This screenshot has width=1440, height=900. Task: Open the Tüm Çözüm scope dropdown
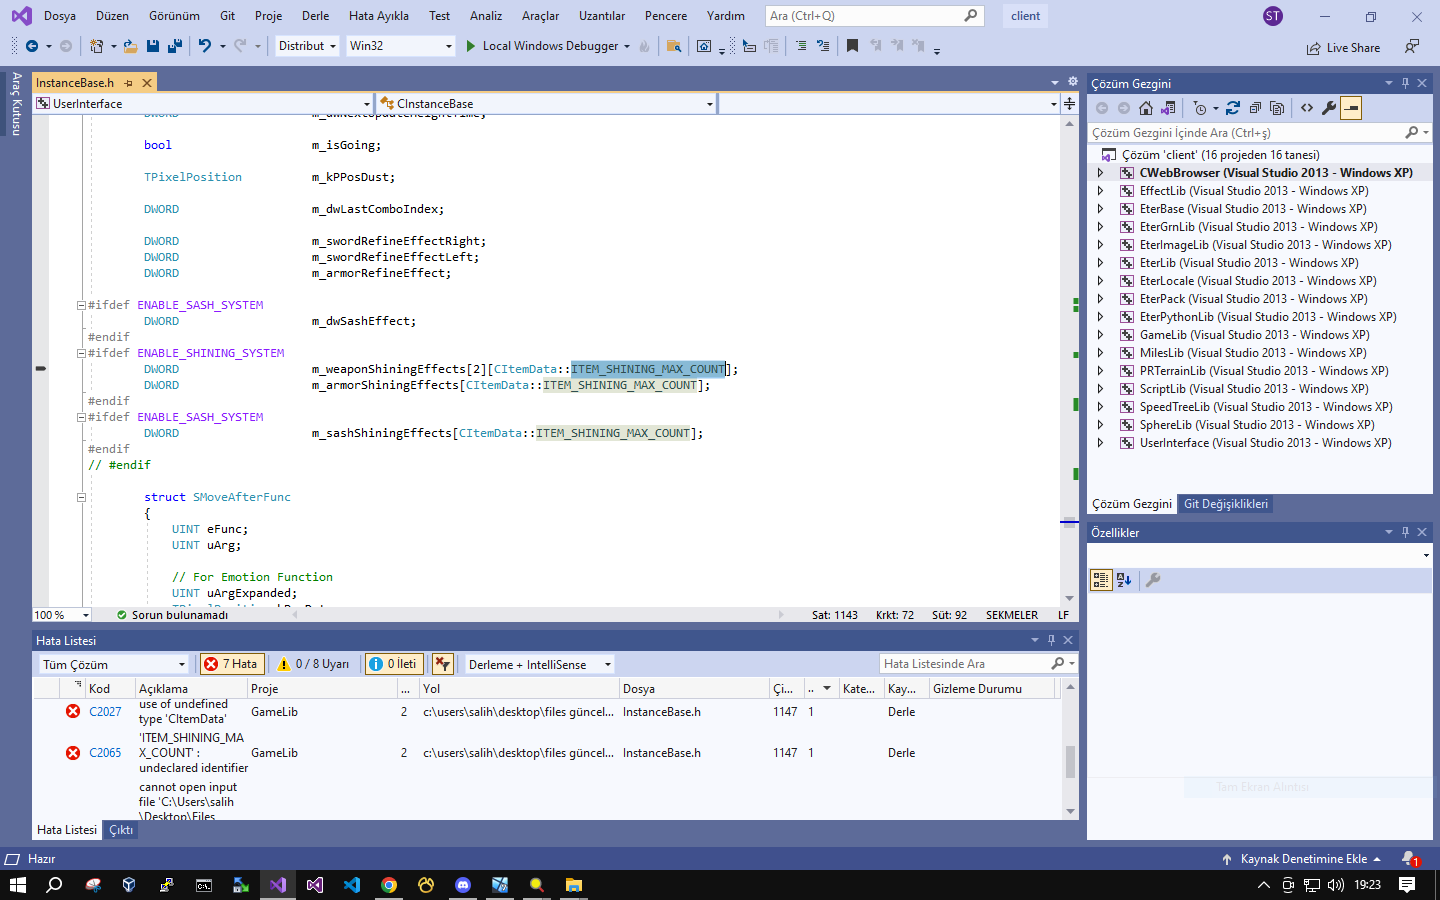(114, 664)
